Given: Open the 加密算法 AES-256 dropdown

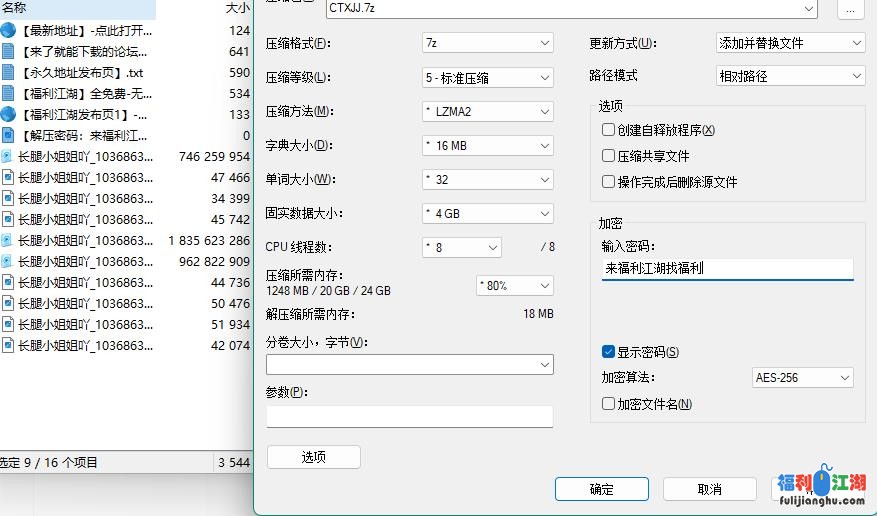Looking at the screenshot, I should tap(802, 378).
